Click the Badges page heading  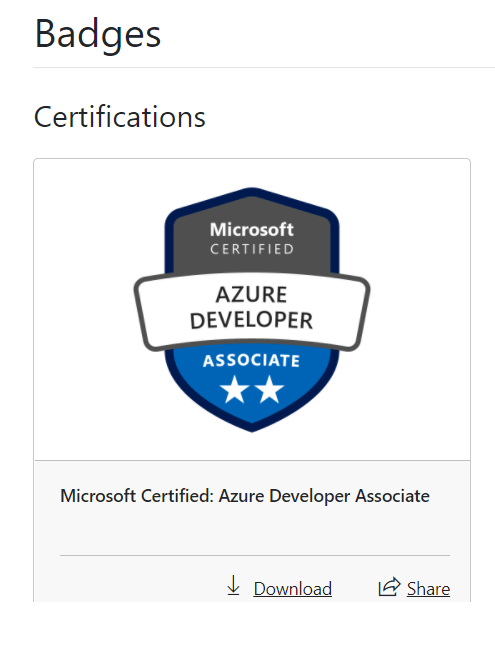pyautogui.click(x=98, y=35)
